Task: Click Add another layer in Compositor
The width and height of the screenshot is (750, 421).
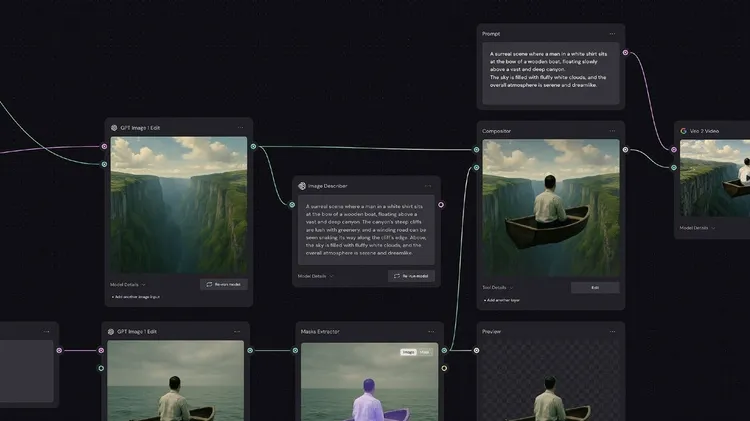Action: coord(504,299)
